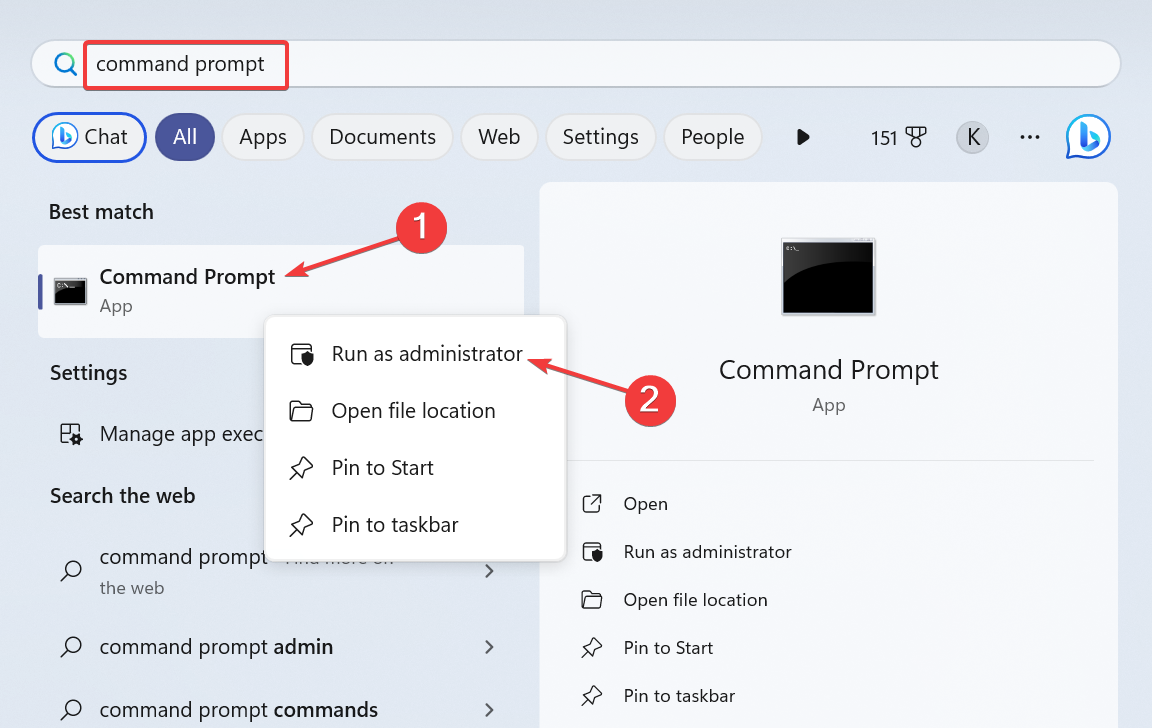
Task: Open the three-dot more options menu
Action: (1030, 137)
